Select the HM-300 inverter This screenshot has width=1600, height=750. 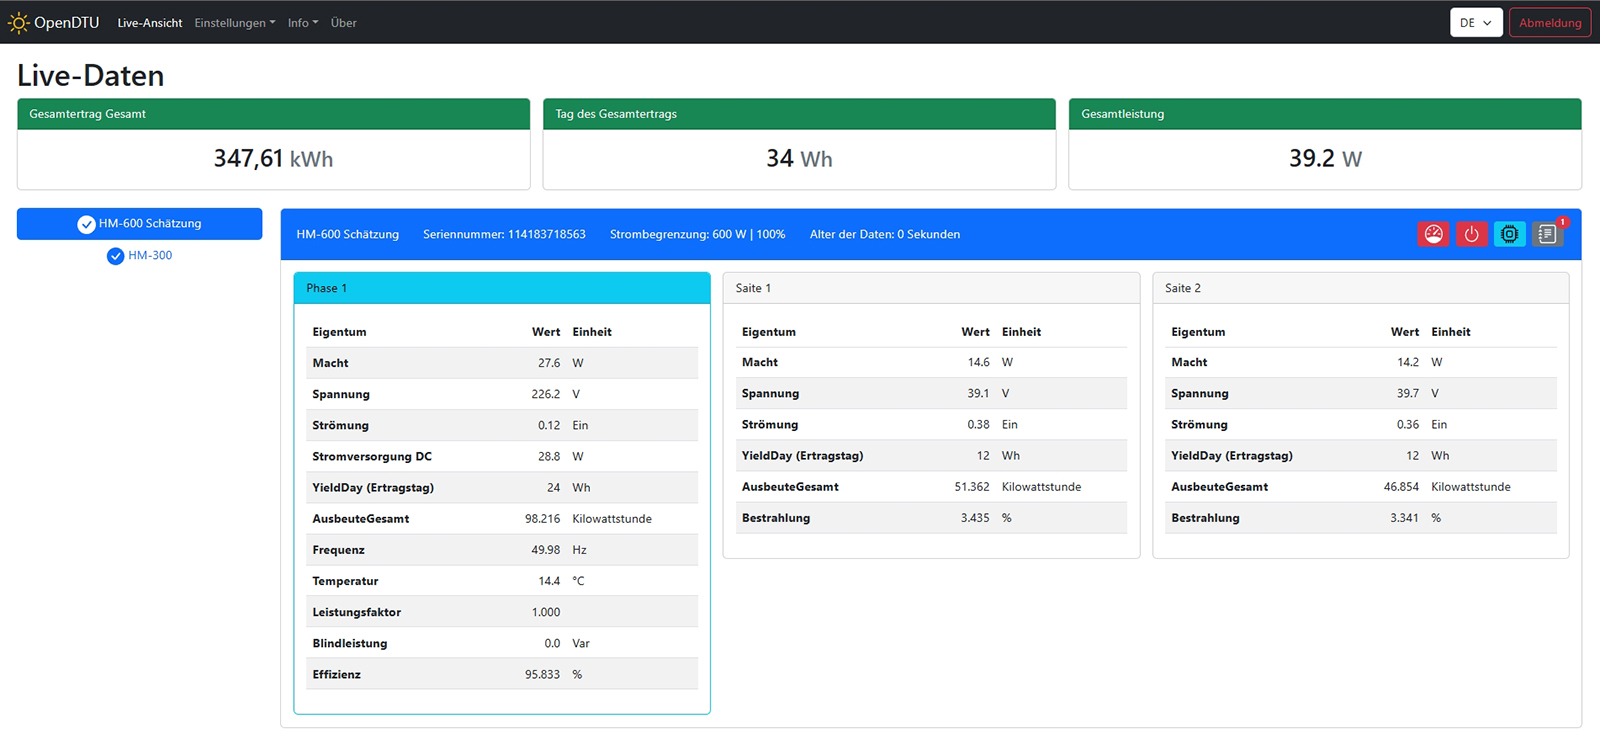pos(140,256)
